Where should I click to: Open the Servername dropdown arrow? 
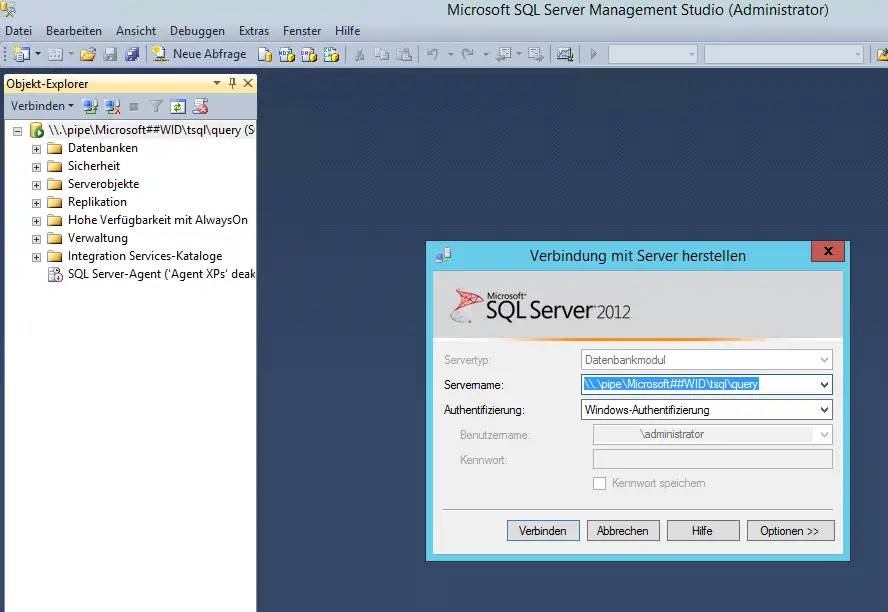tap(824, 385)
